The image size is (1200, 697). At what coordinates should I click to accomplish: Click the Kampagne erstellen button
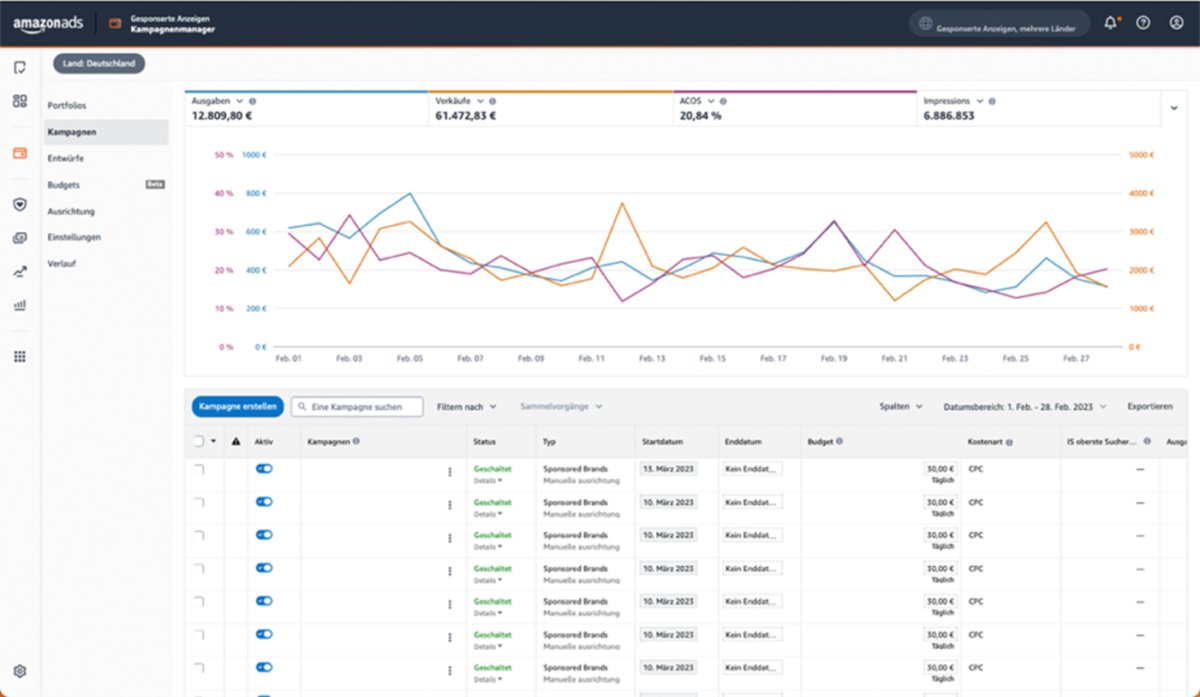[x=237, y=407]
